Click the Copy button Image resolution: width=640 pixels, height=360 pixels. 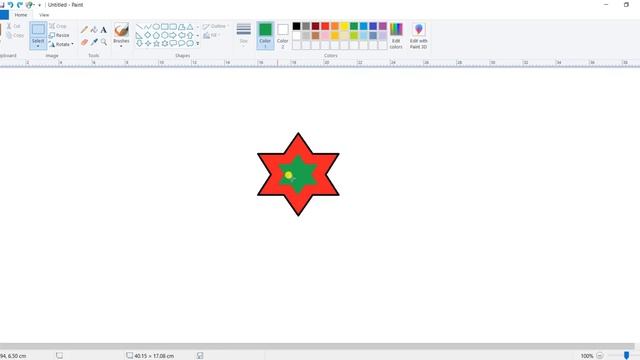(15, 36)
